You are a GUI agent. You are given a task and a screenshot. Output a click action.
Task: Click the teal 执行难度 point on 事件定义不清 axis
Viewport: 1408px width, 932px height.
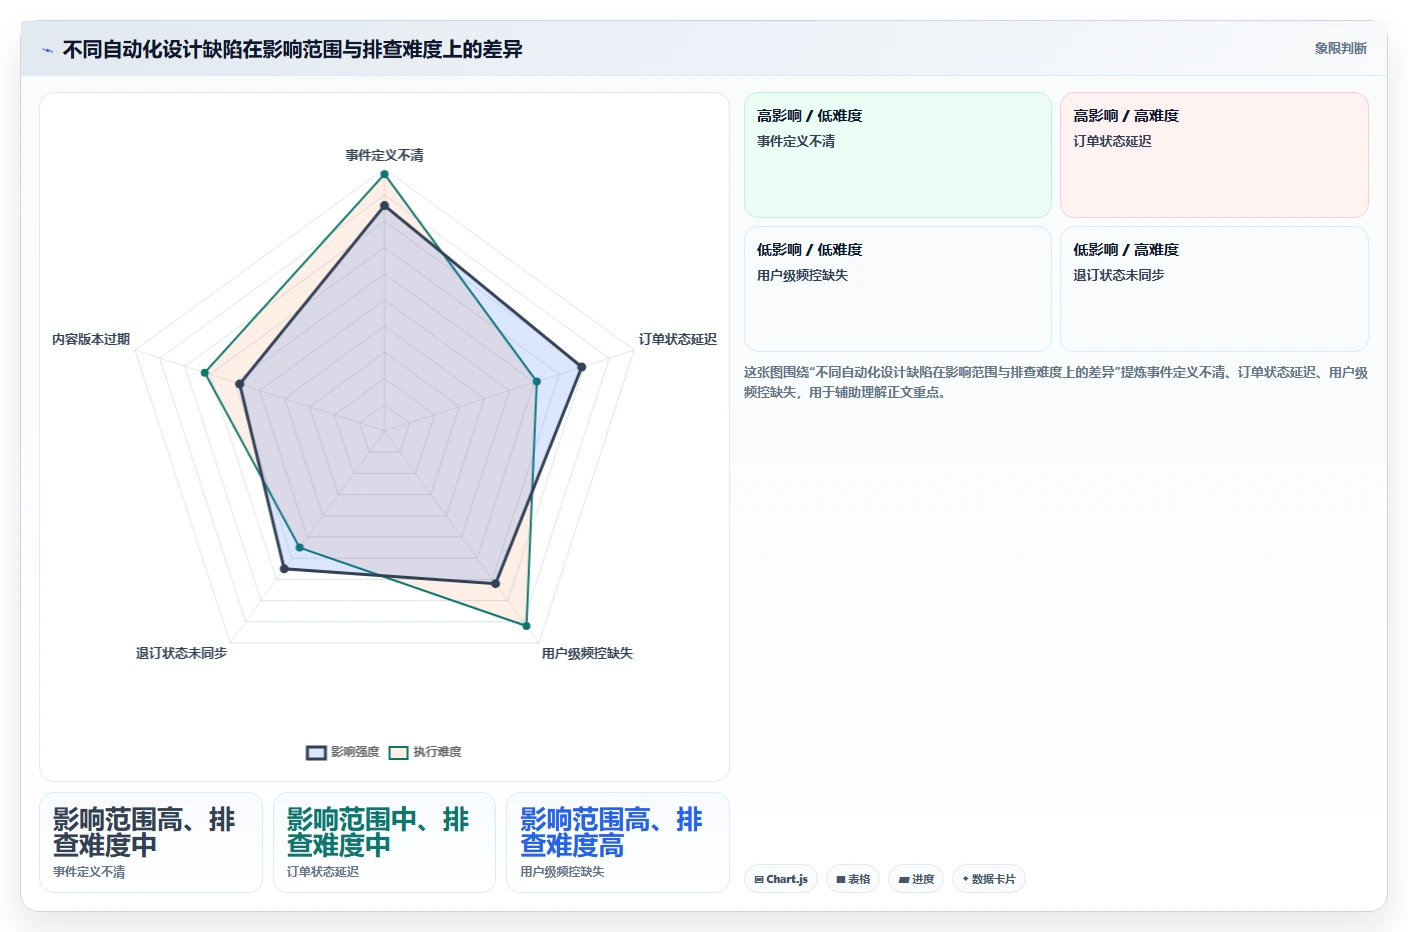click(384, 174)
